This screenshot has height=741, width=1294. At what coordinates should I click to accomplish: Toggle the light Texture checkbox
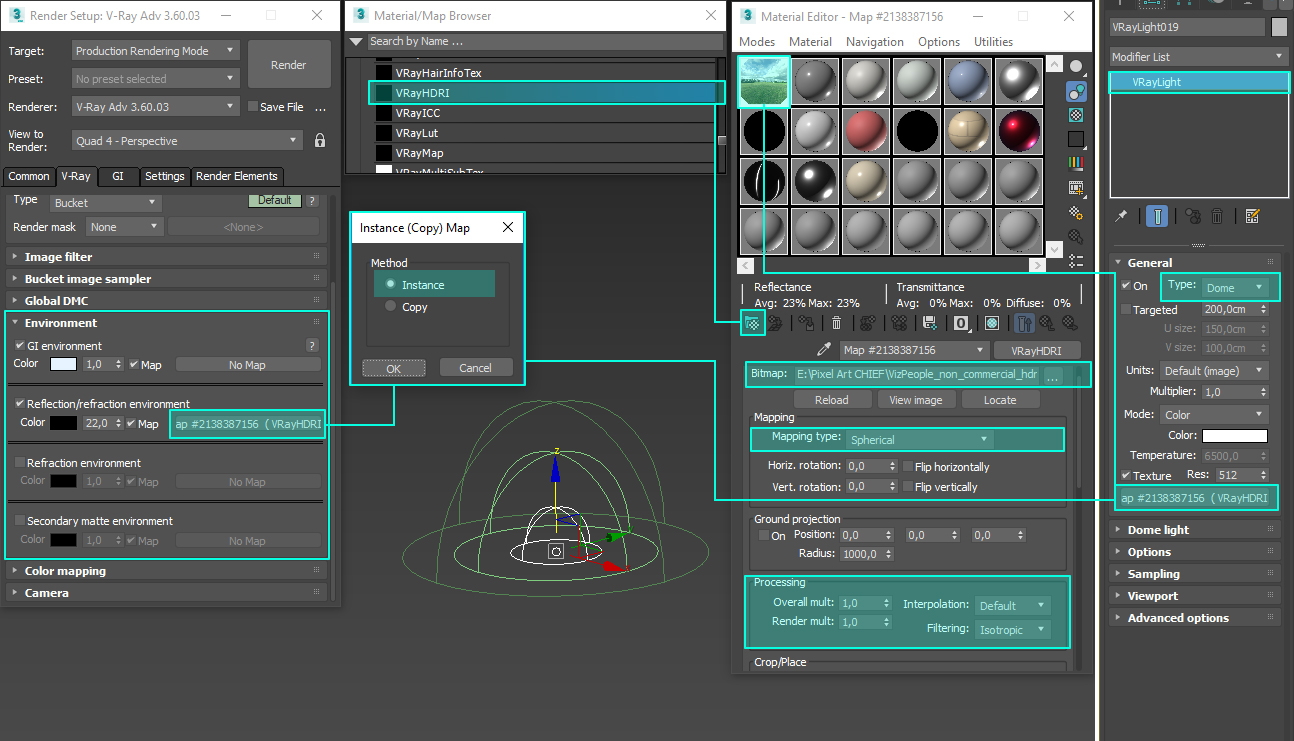pos(1126,475)
